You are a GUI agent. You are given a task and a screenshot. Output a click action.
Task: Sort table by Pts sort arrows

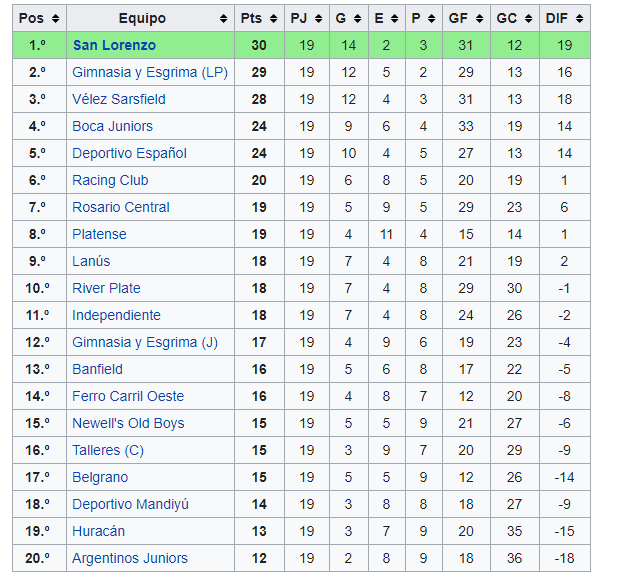(x=273, y=18)
